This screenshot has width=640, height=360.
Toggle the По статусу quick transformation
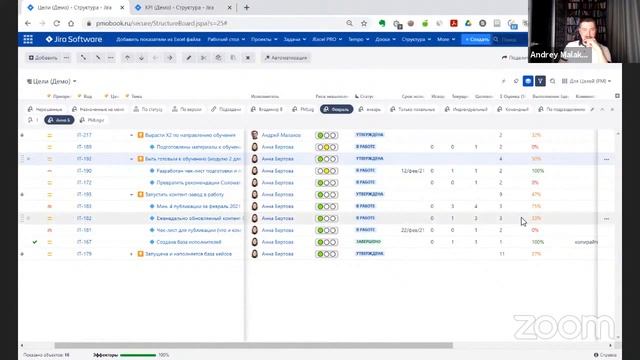coord(148,109)
